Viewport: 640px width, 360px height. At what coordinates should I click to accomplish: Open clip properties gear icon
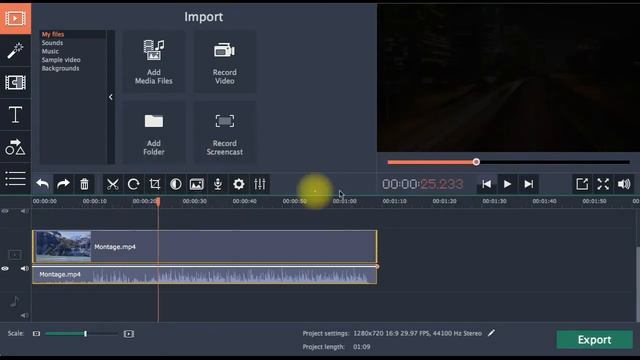pos(239,184)
